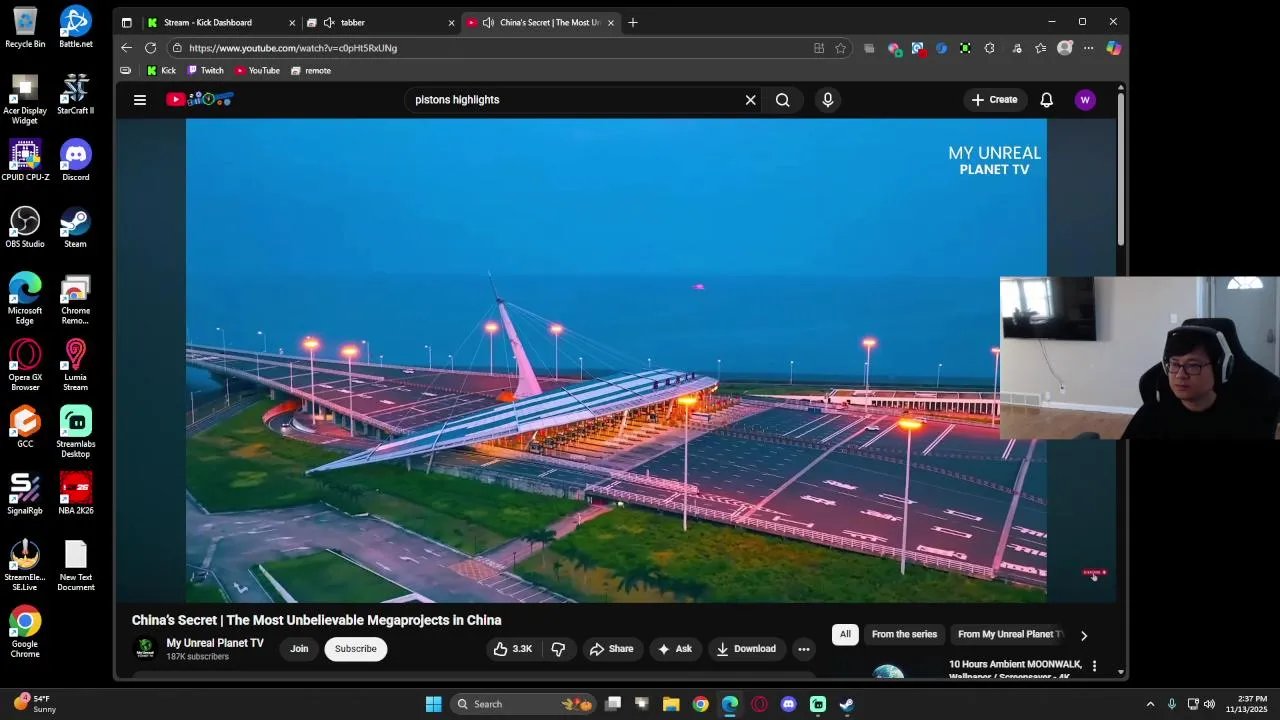Click the channel avatar icon
Viewport: 1280px width, 720px height.
[x=145, y=649]
